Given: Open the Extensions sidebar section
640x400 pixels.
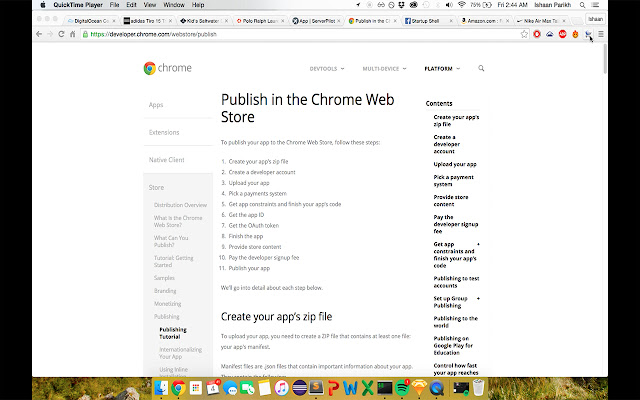Looking at the screenshot, I should pyautogui.click(x=164, y=132).
